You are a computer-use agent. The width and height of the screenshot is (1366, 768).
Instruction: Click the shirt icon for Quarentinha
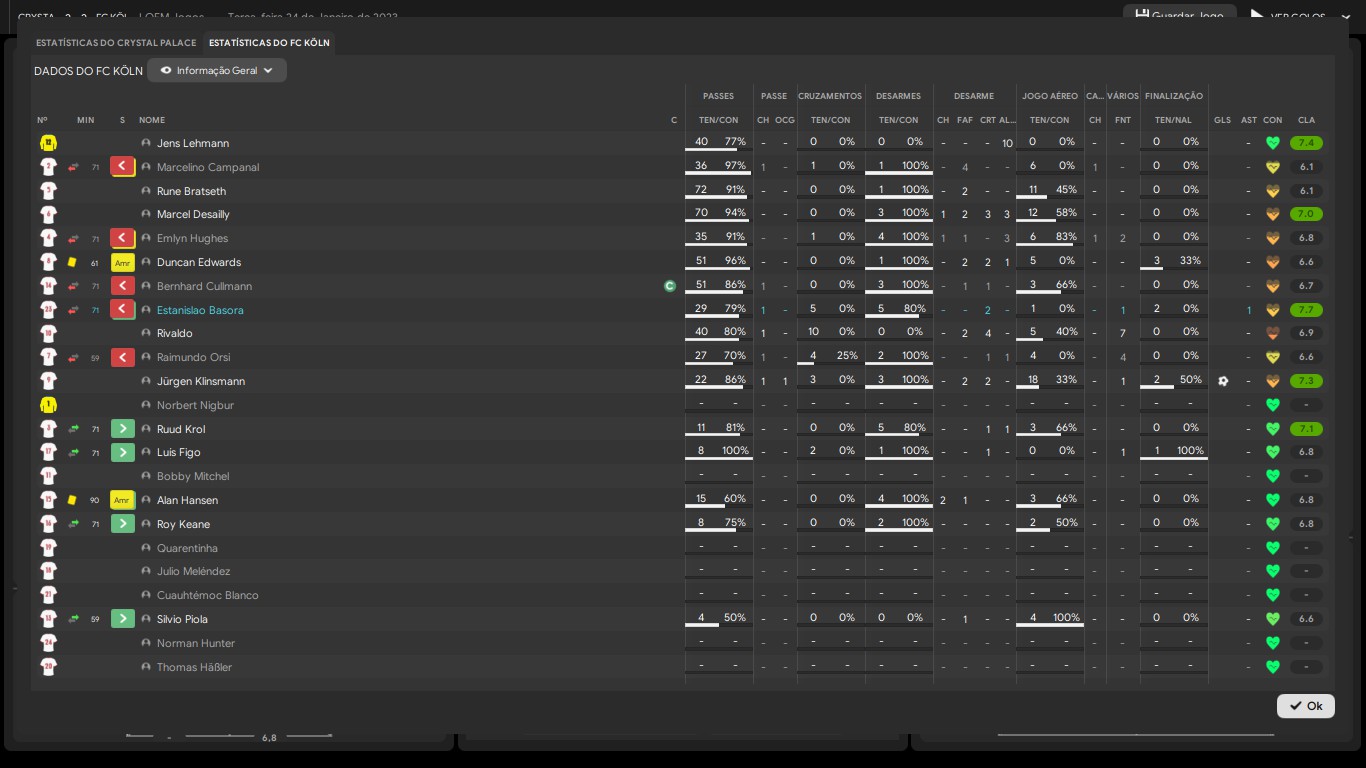48,548
